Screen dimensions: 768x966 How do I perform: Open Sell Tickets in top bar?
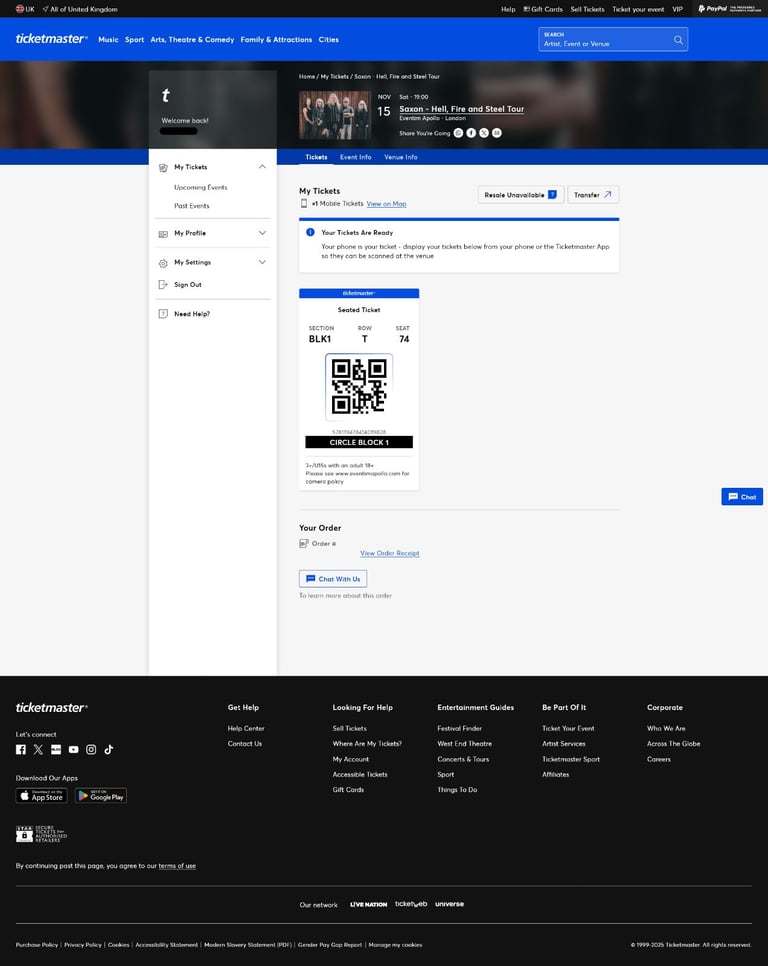588,9
